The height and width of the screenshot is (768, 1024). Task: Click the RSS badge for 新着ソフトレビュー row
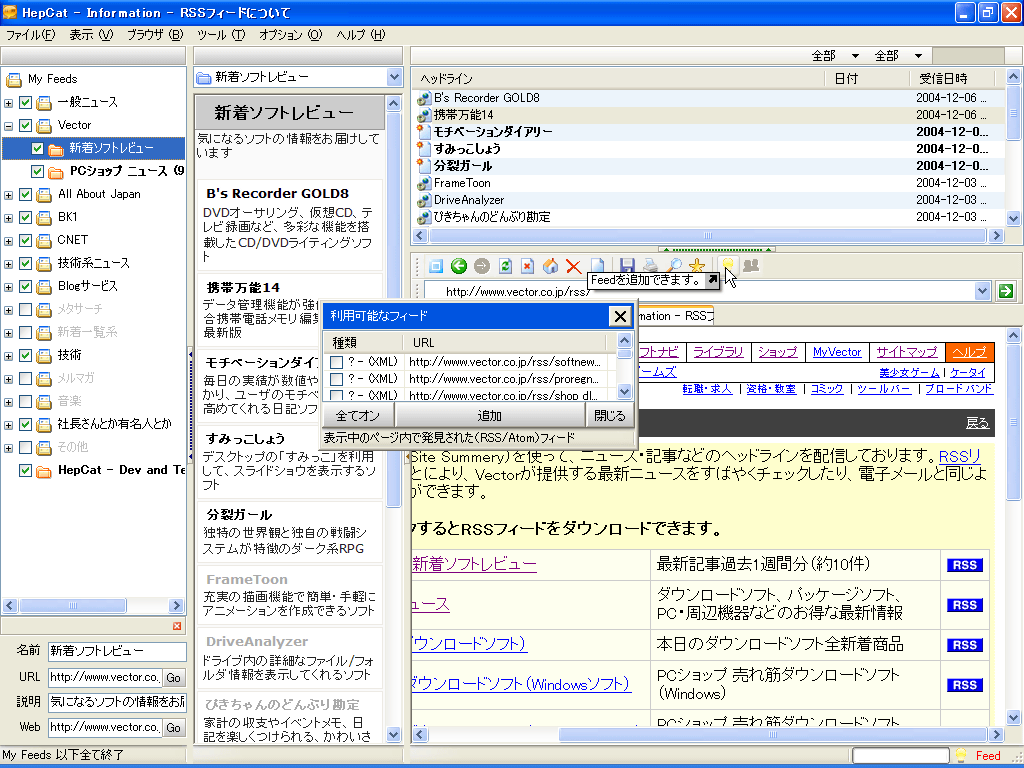click(x=965, y=565)
